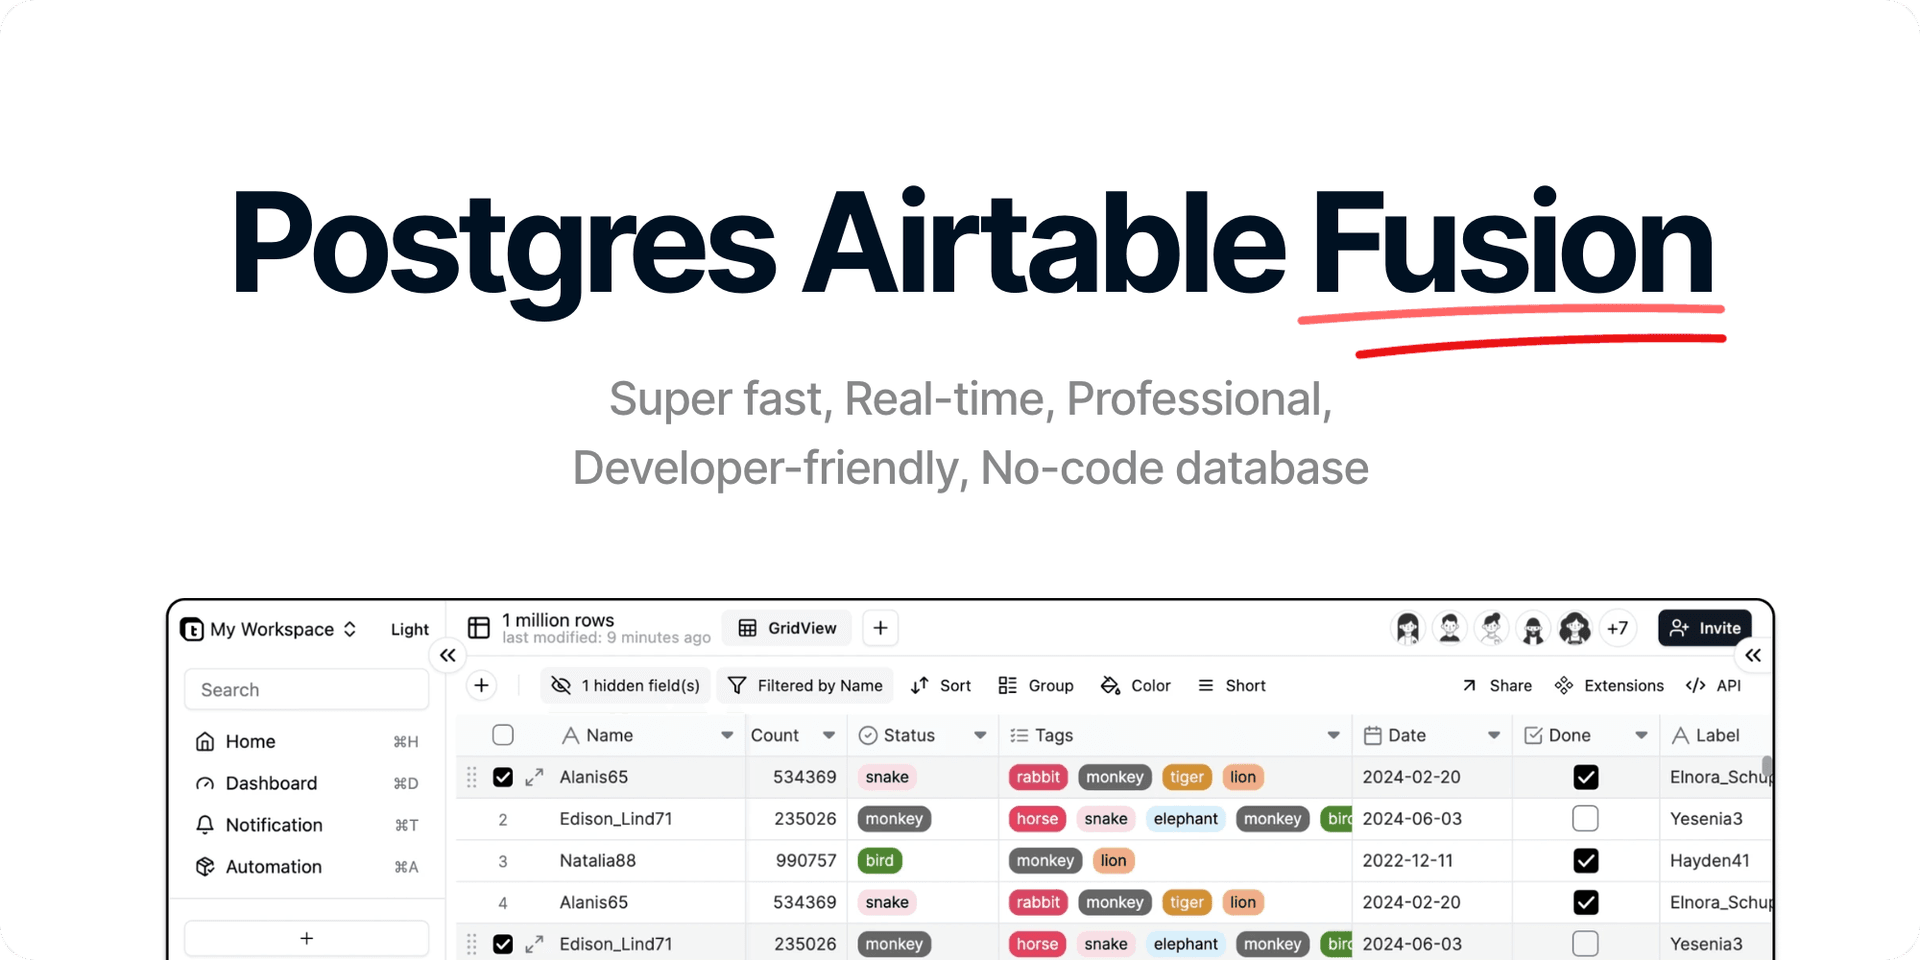Viewport: 1920px width, 960px height.
Task: Open the Extensions panel
Action: 1608,685
